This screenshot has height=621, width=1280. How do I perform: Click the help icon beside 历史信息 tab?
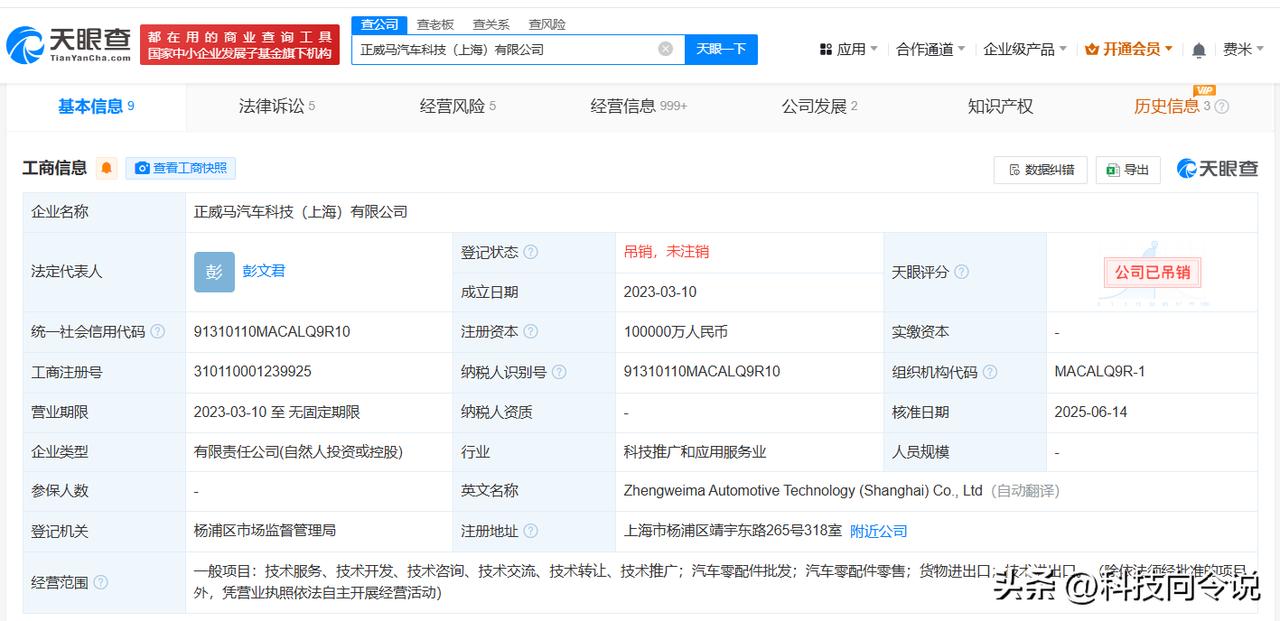pyautogui.click(x=1221, y=107)
